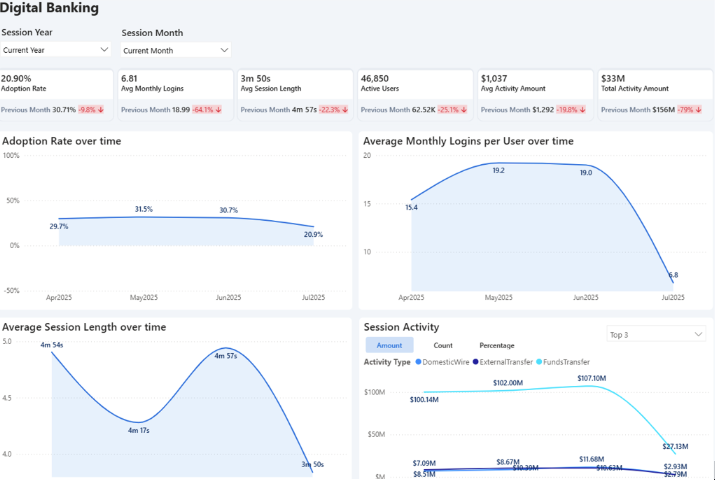Viewport: 715px width, 480px height.
Task: Click the 4m 17s label on Session Length chart
Action: (x=139, y=431)
